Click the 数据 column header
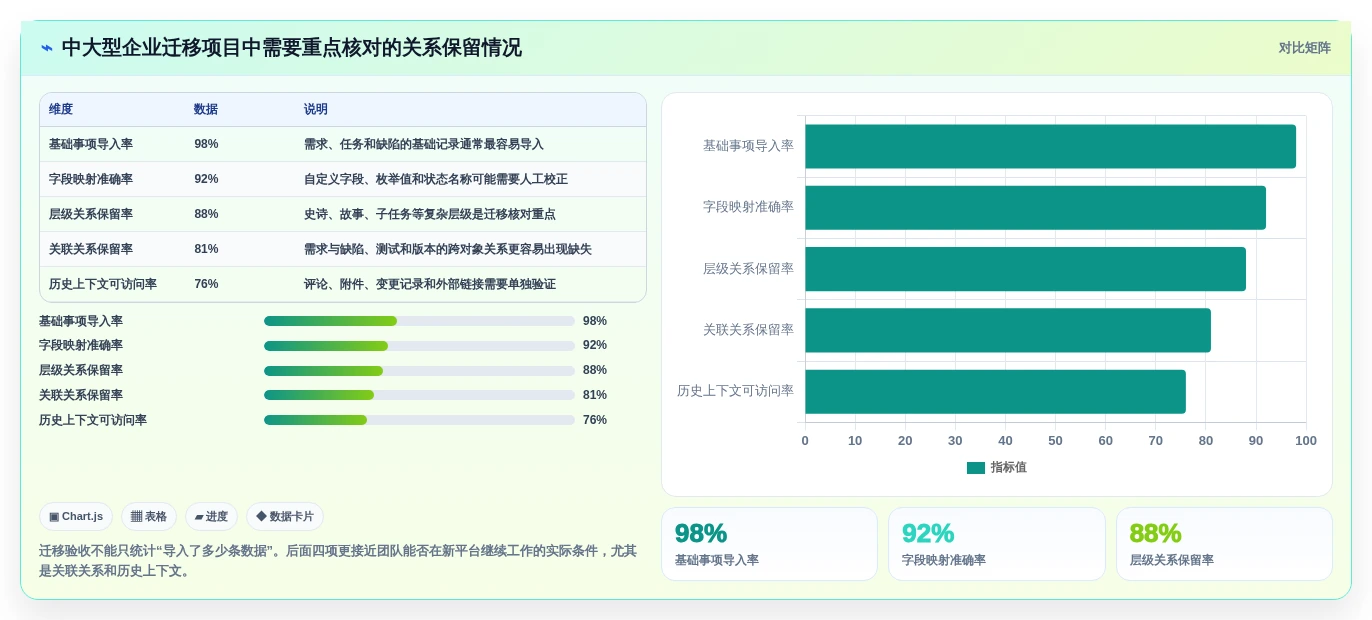Viewport: 1372px width, 620px height. [x=206, y=110]
